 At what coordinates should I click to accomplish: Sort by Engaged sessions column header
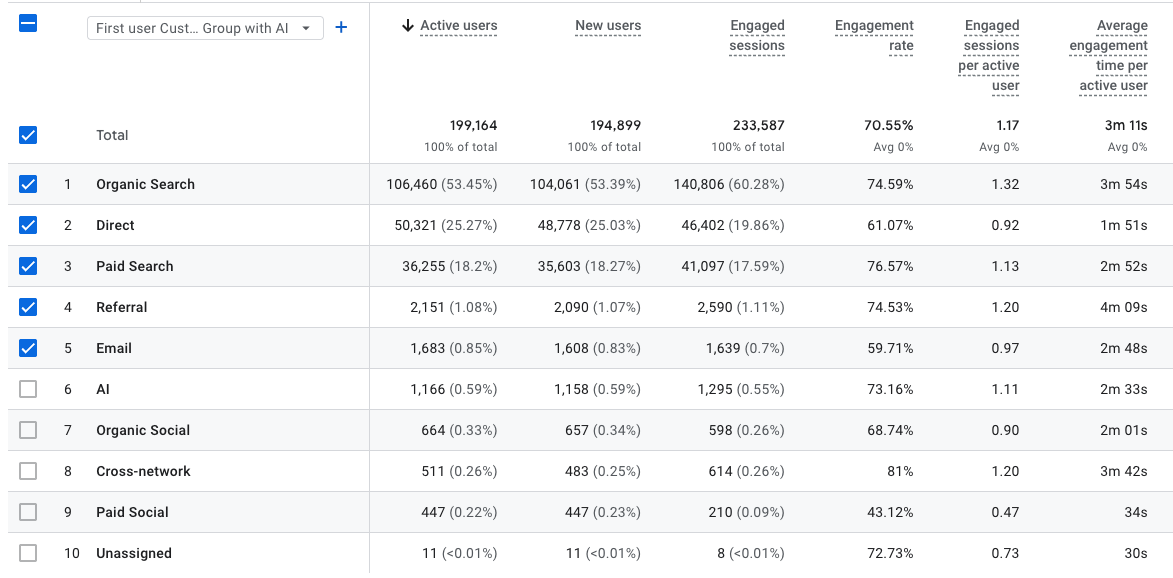coord(757,36)
